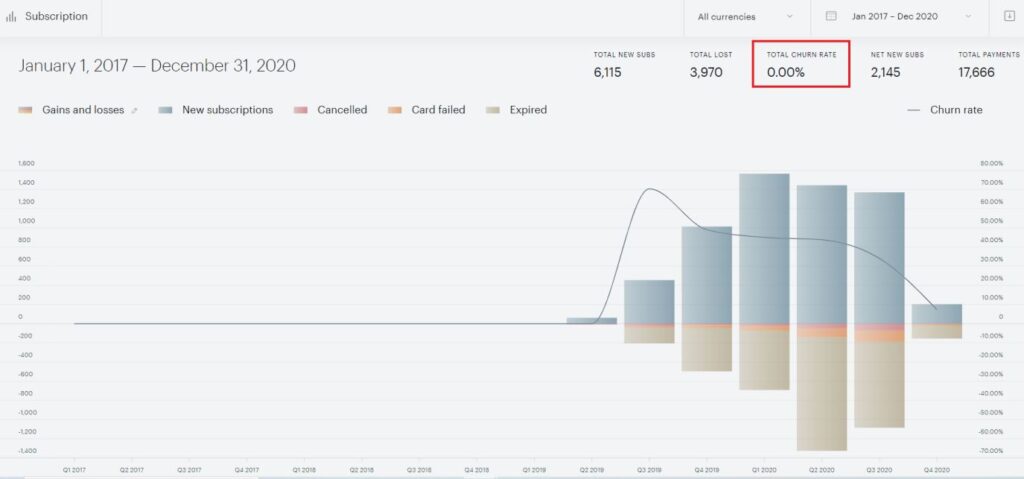1024x479 pixels.
Task: Click the Net New Subs value 2,145
Action: click(x=887, y=73)
